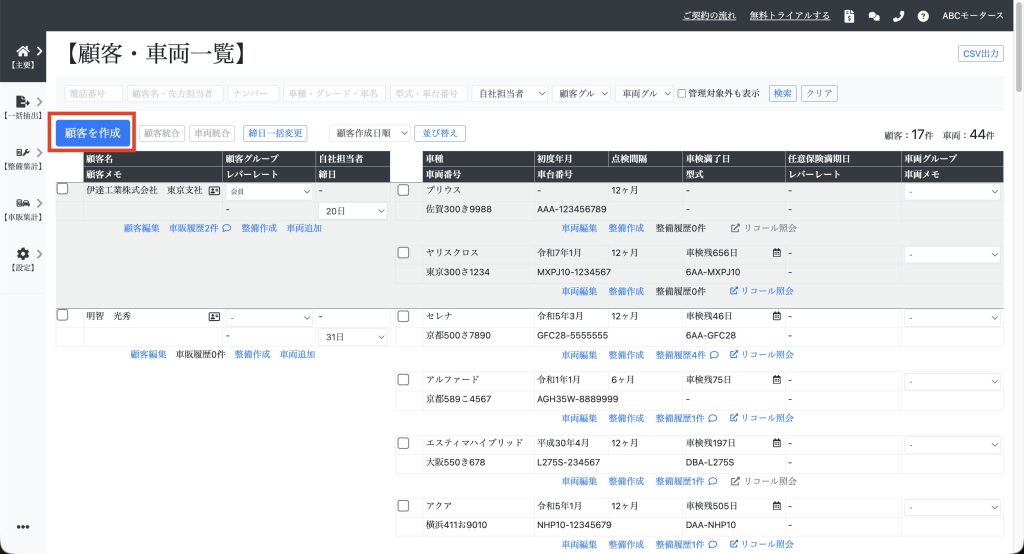
Task: Check the box for 伊達工業株式会社 customer row
Action: click(63, 189)
